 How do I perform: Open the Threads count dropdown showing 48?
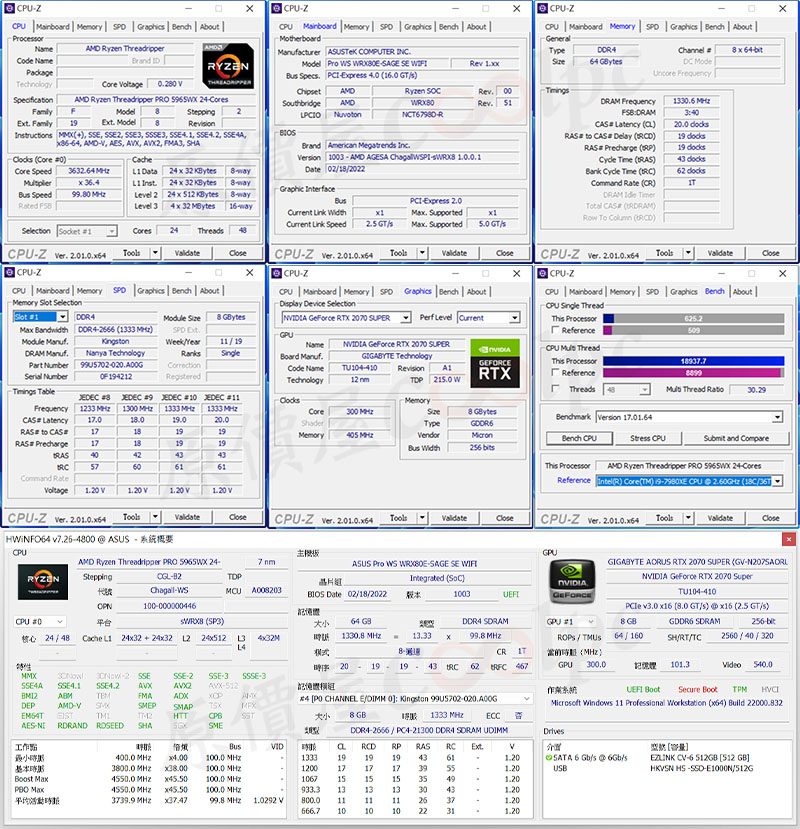(x=644, y=390)
